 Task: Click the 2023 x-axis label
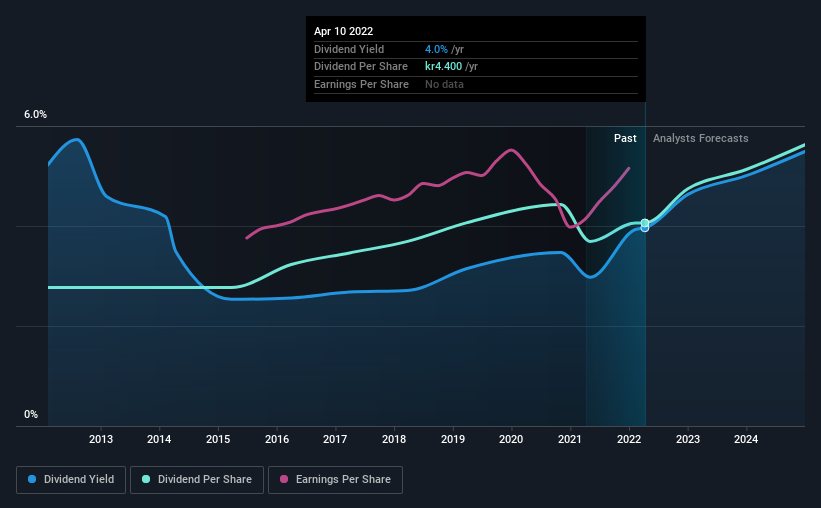coord(687,439)
